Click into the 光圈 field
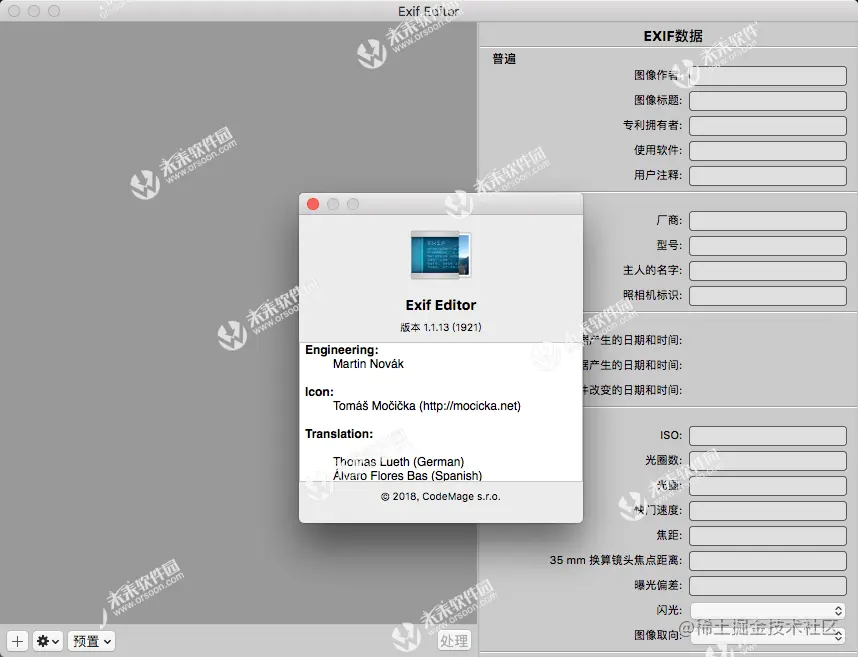858x657 pixels. pos(768,486)
